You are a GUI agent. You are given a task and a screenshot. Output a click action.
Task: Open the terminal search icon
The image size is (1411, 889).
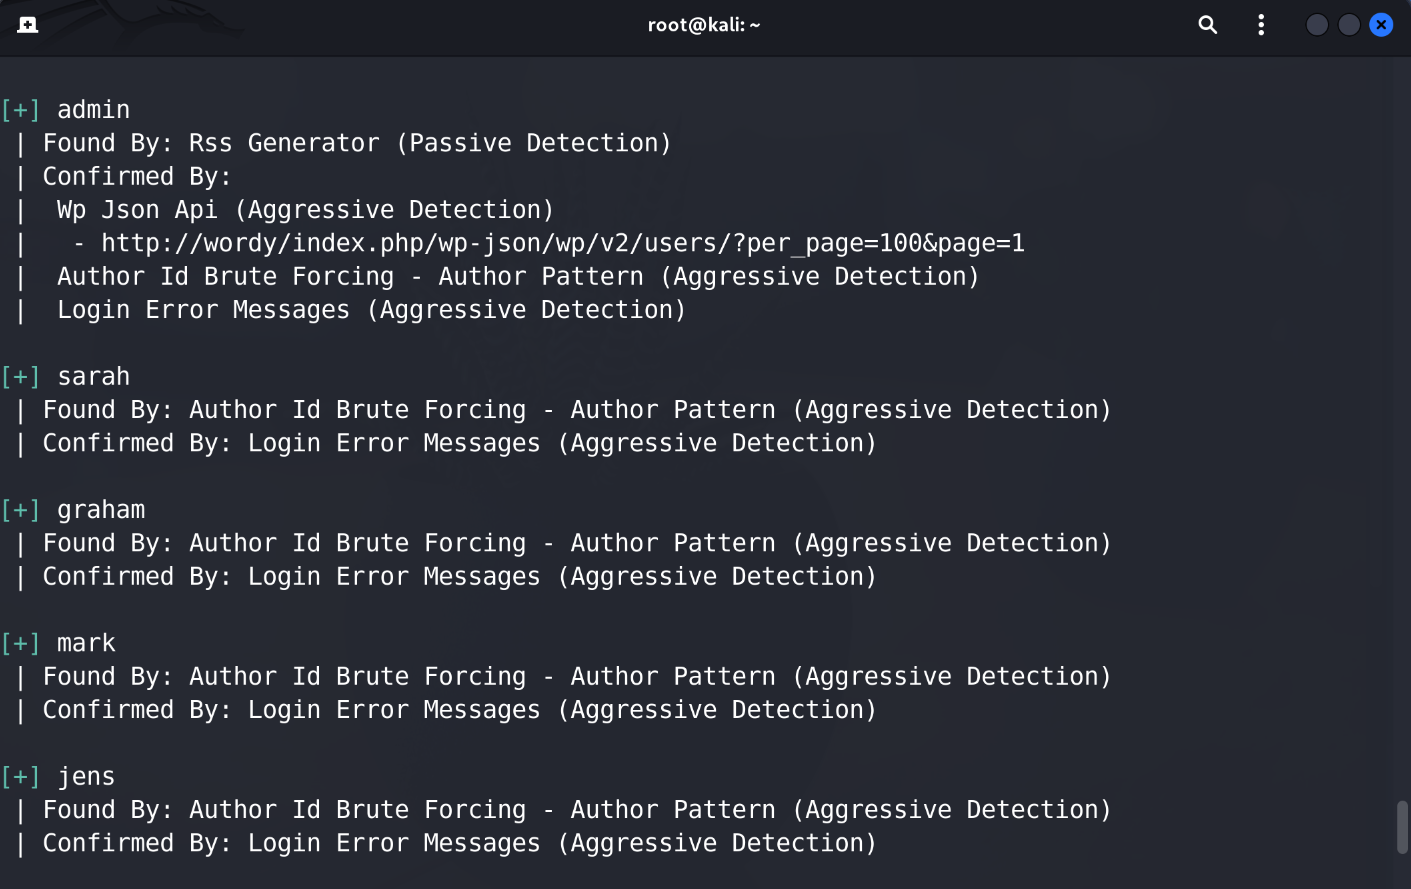point(1208,25)
